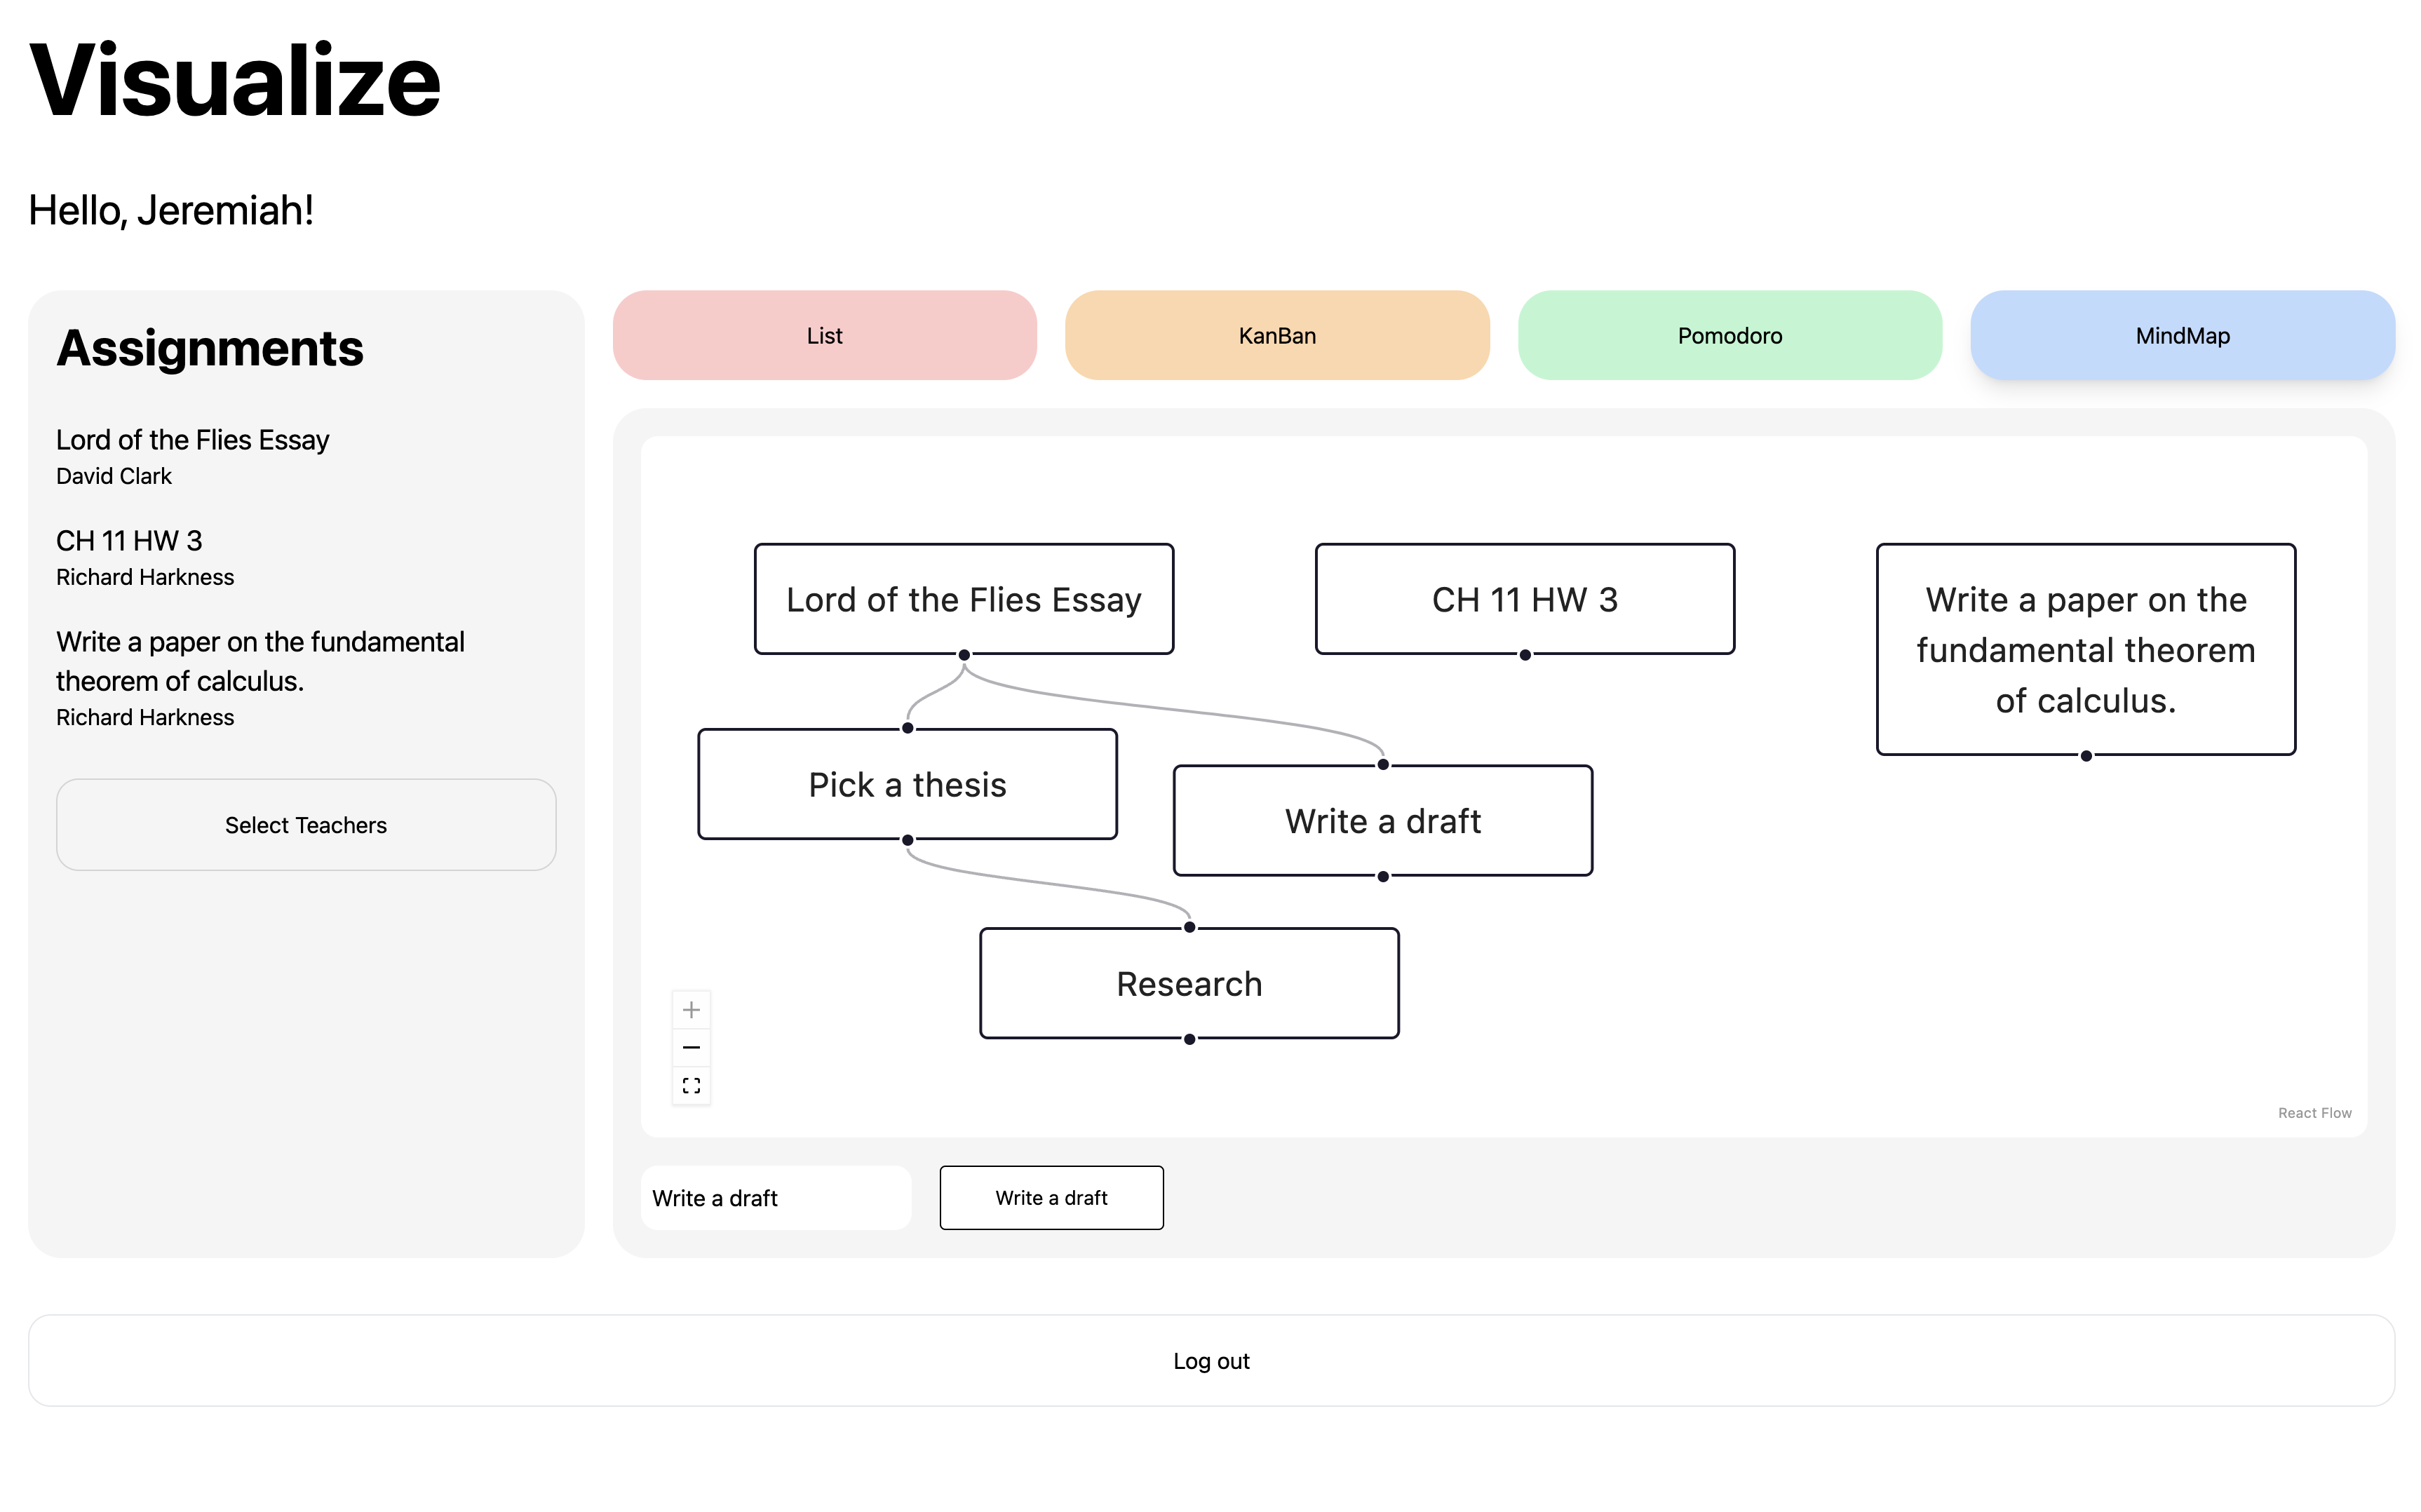Click the Pick a thesis node
Image resolution: width=2421 pixels, height=1512 pixels.
[907, 784]
